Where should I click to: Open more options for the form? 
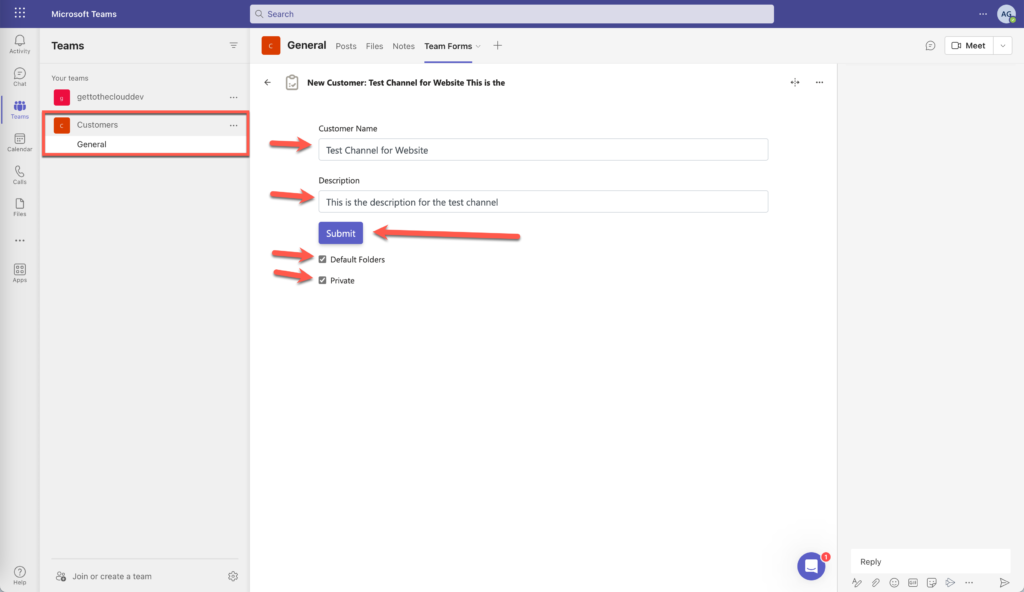[x=820, y=82]
